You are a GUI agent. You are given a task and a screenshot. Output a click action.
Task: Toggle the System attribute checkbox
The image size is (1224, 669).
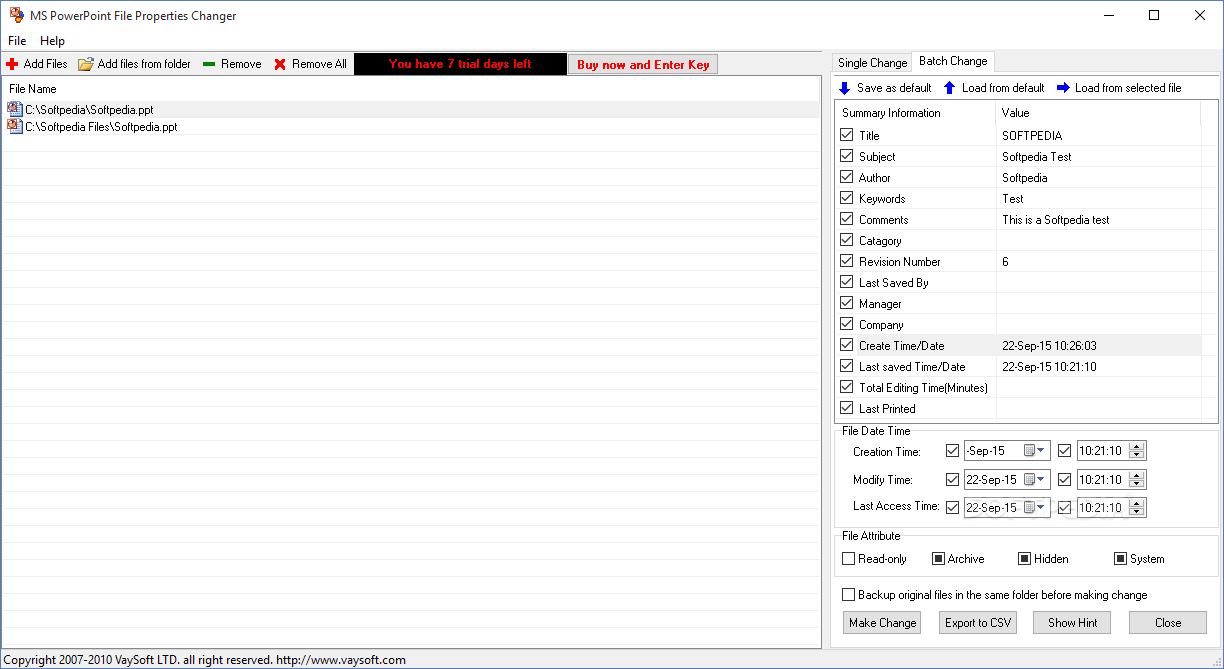(x=1120, y=559)
